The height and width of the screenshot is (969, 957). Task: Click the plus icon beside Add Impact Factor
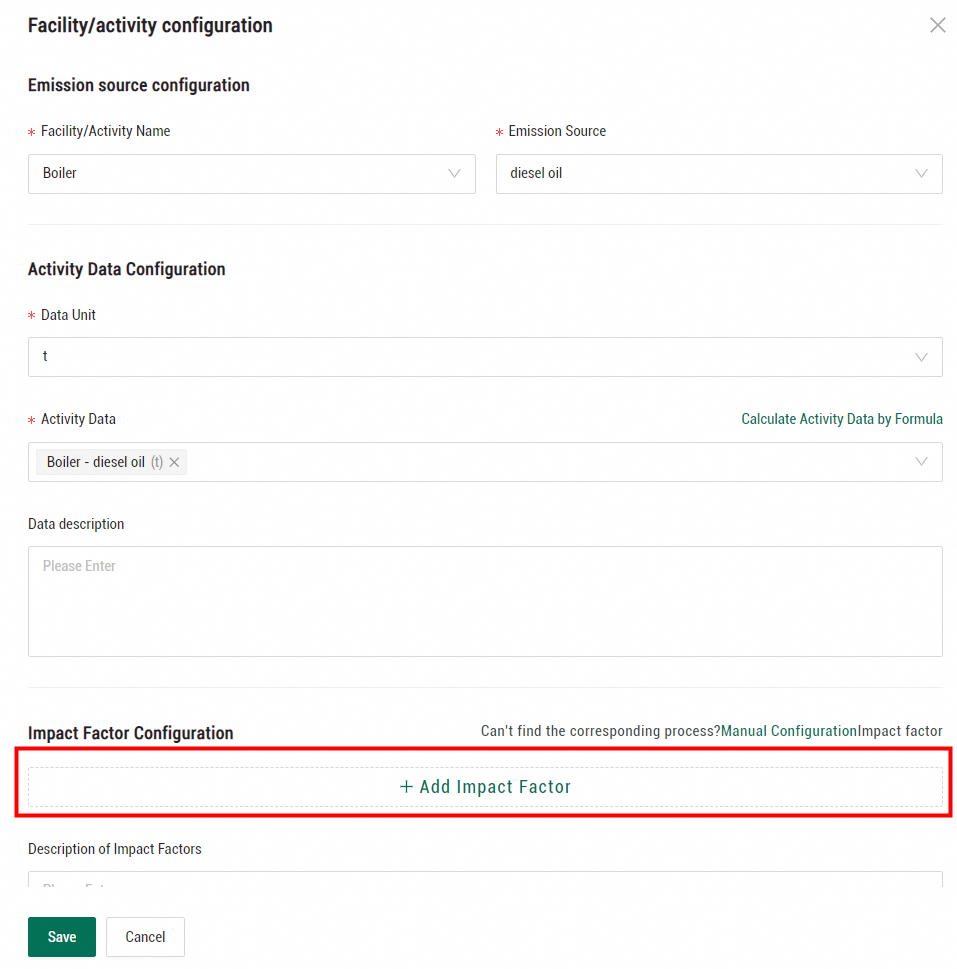point(406,787)
